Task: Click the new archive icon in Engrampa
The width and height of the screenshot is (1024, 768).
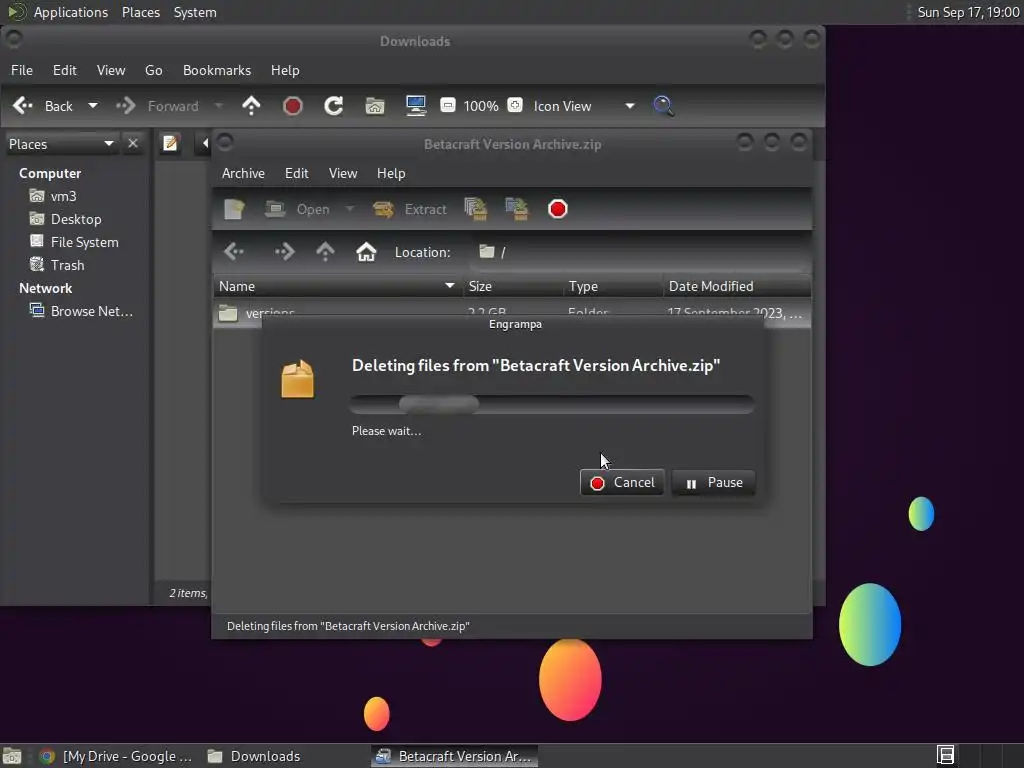Action: pos(234,209)
